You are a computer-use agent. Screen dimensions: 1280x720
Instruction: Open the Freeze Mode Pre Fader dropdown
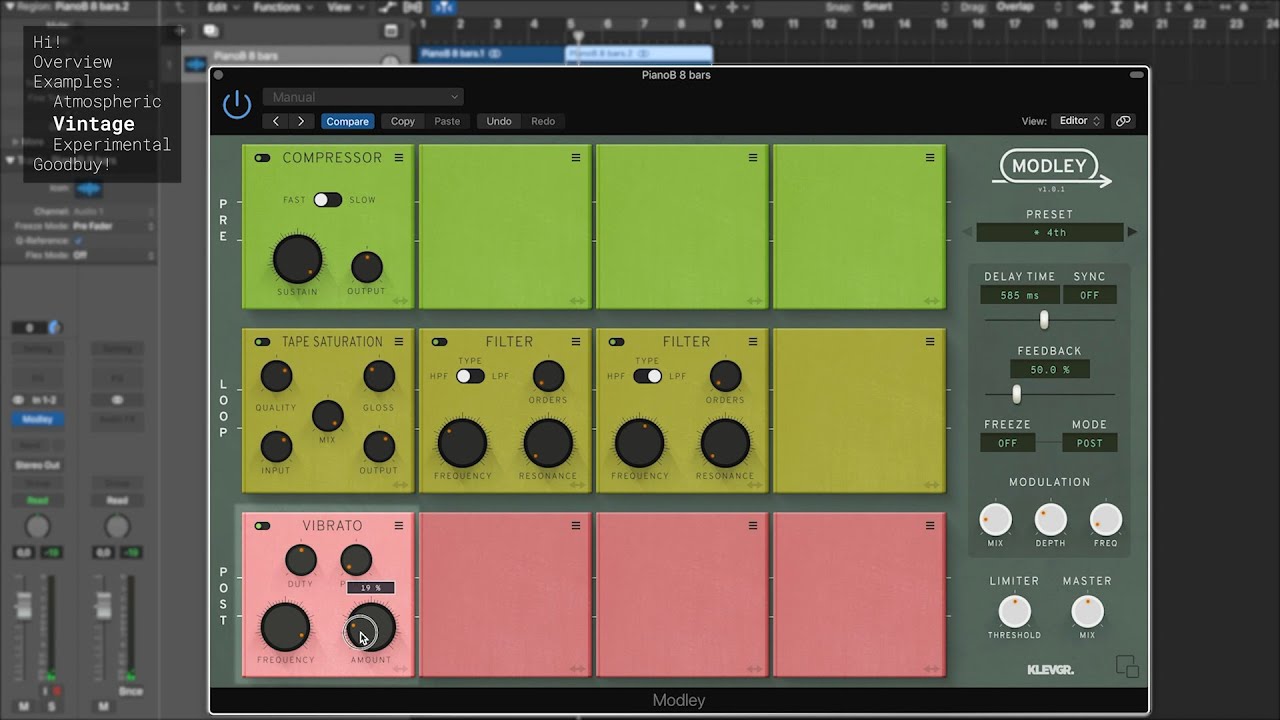point(112,227)
